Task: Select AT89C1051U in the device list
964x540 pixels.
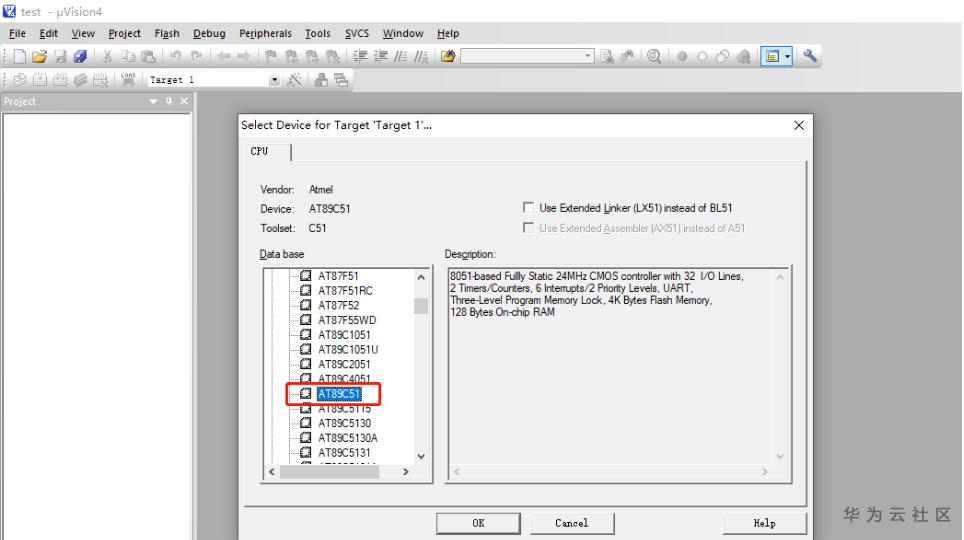Action: 348,350
